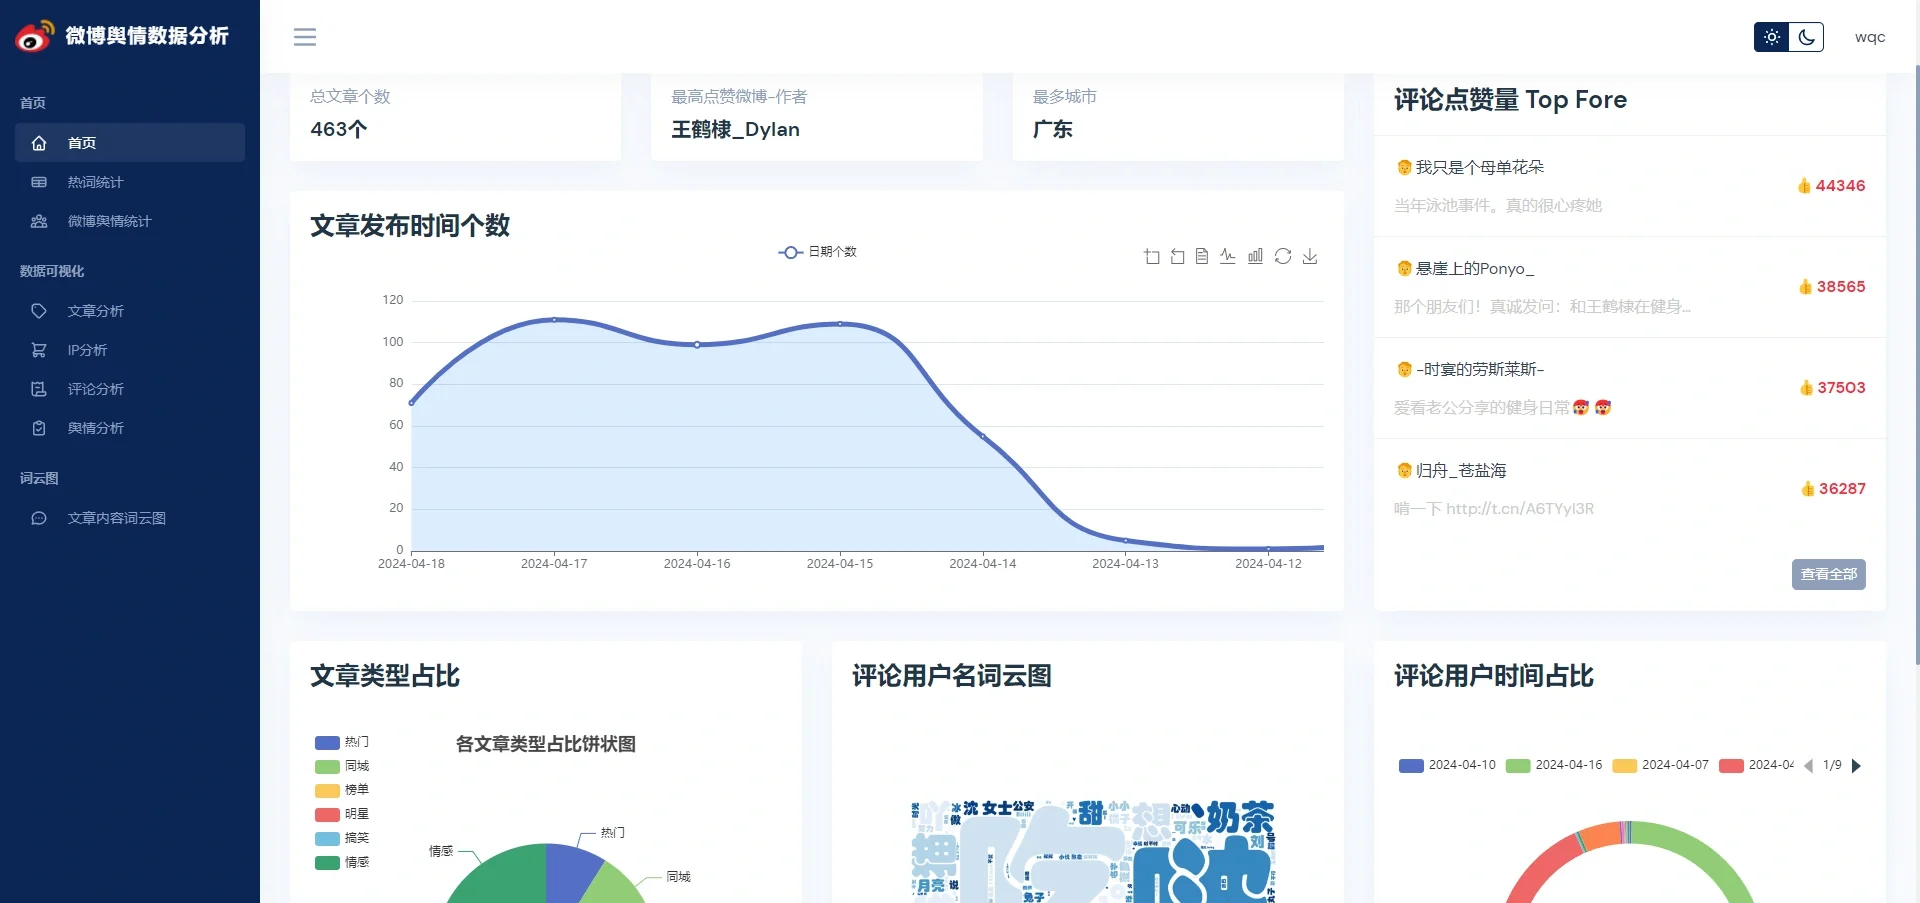
Task: Switch chart to line chart type
Action: (1228, 257)
